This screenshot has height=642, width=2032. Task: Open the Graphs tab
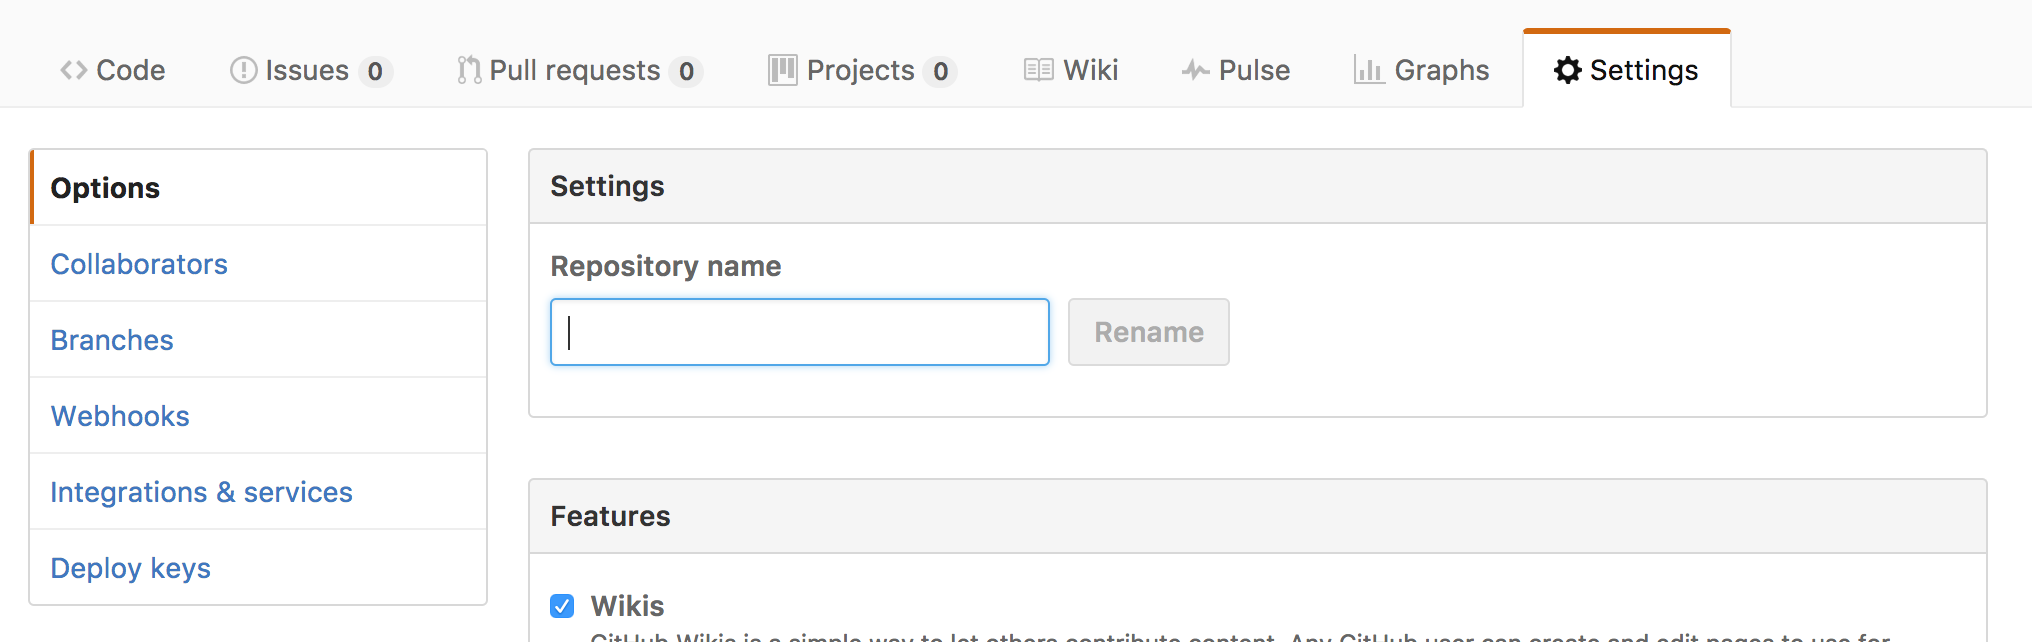(1422, 70)
